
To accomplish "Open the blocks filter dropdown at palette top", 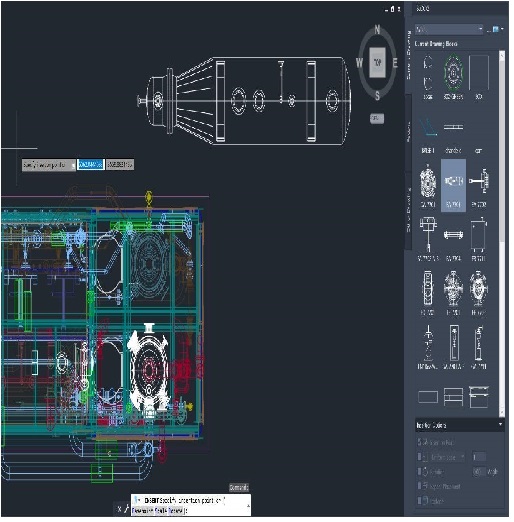I will (449, 29).
